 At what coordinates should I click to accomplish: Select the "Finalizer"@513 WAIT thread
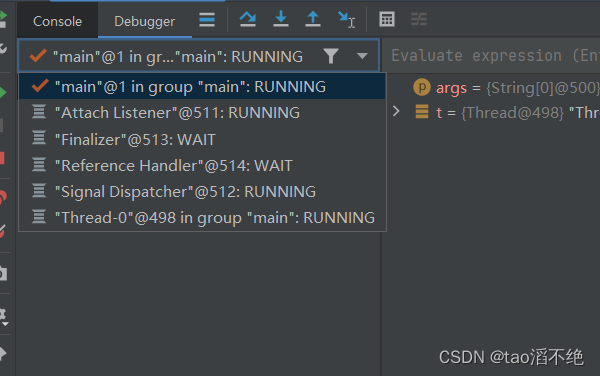point(202,139)
